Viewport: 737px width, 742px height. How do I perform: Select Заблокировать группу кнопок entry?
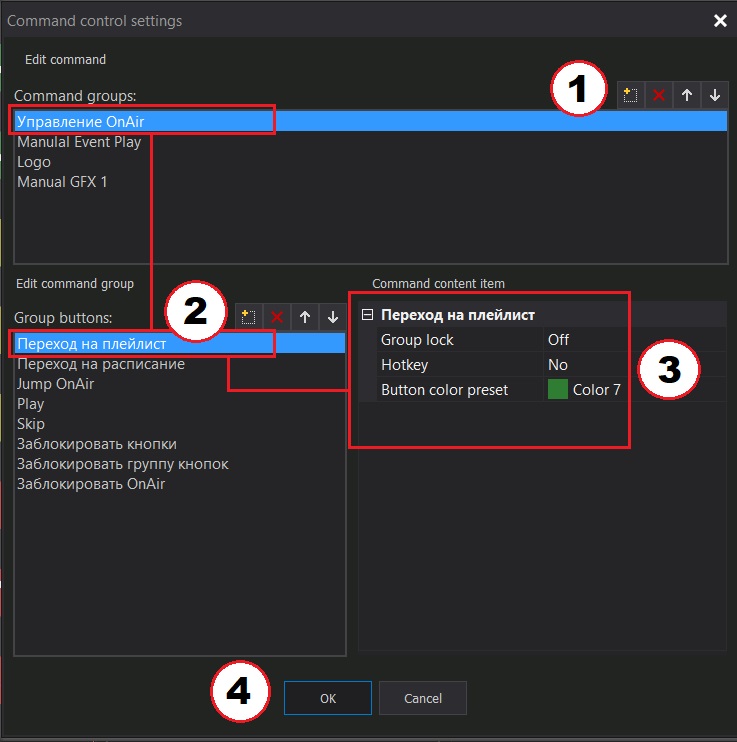tap(180, 464)
